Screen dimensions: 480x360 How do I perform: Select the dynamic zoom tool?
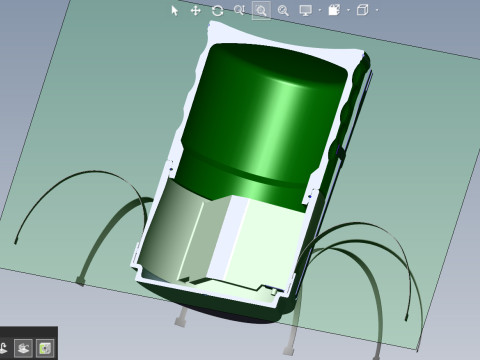click(x=239, y=10)
